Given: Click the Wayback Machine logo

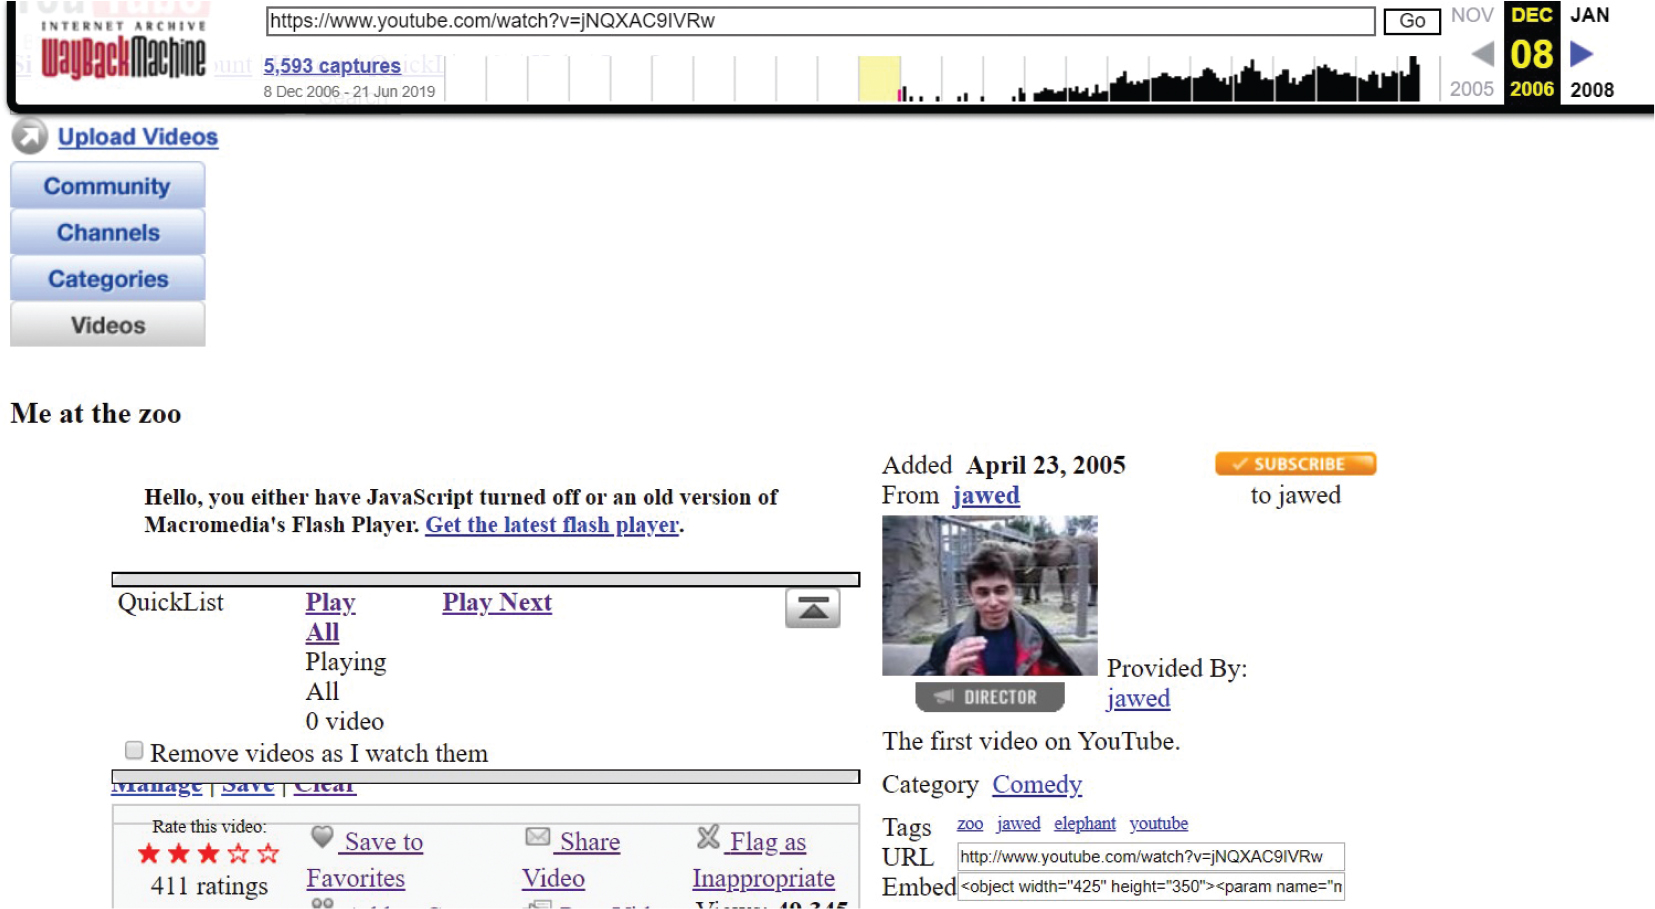Looking at the screenshot, I should click(123, 51).
